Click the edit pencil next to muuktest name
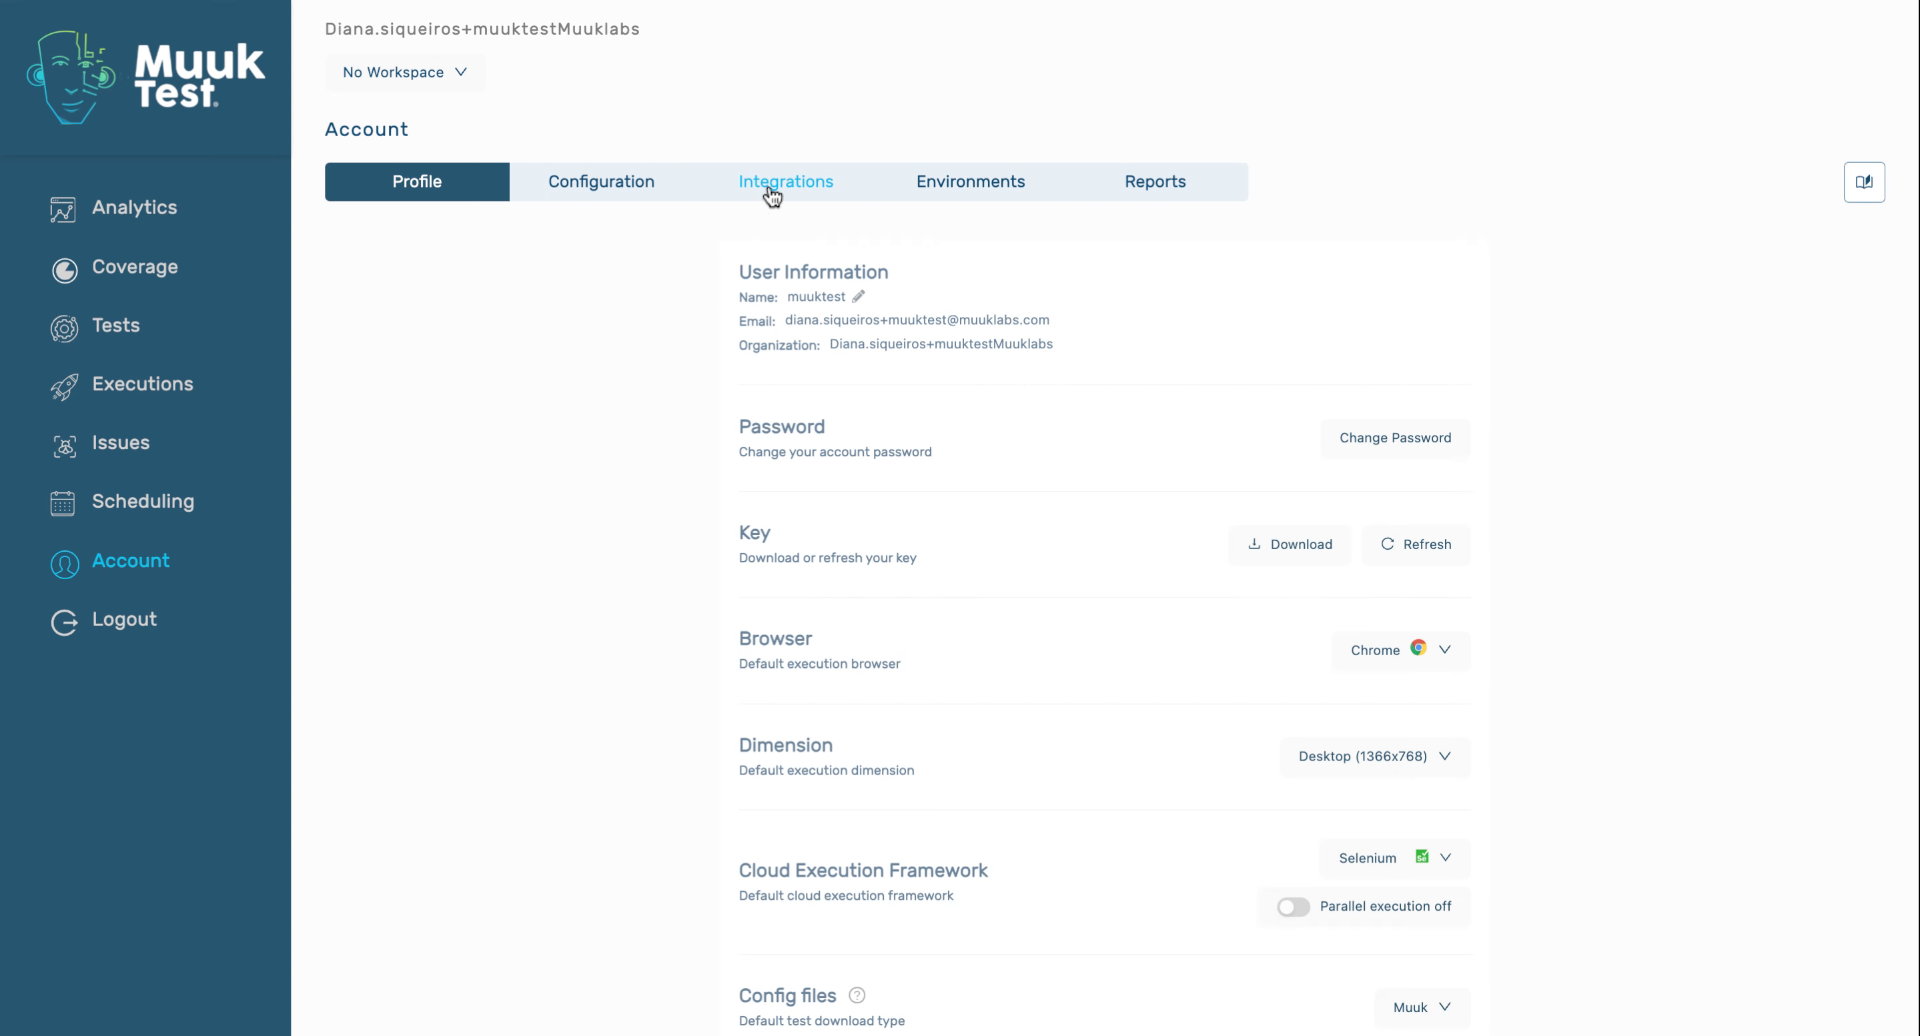The image size is (1920, 1036). coord(859,296)
